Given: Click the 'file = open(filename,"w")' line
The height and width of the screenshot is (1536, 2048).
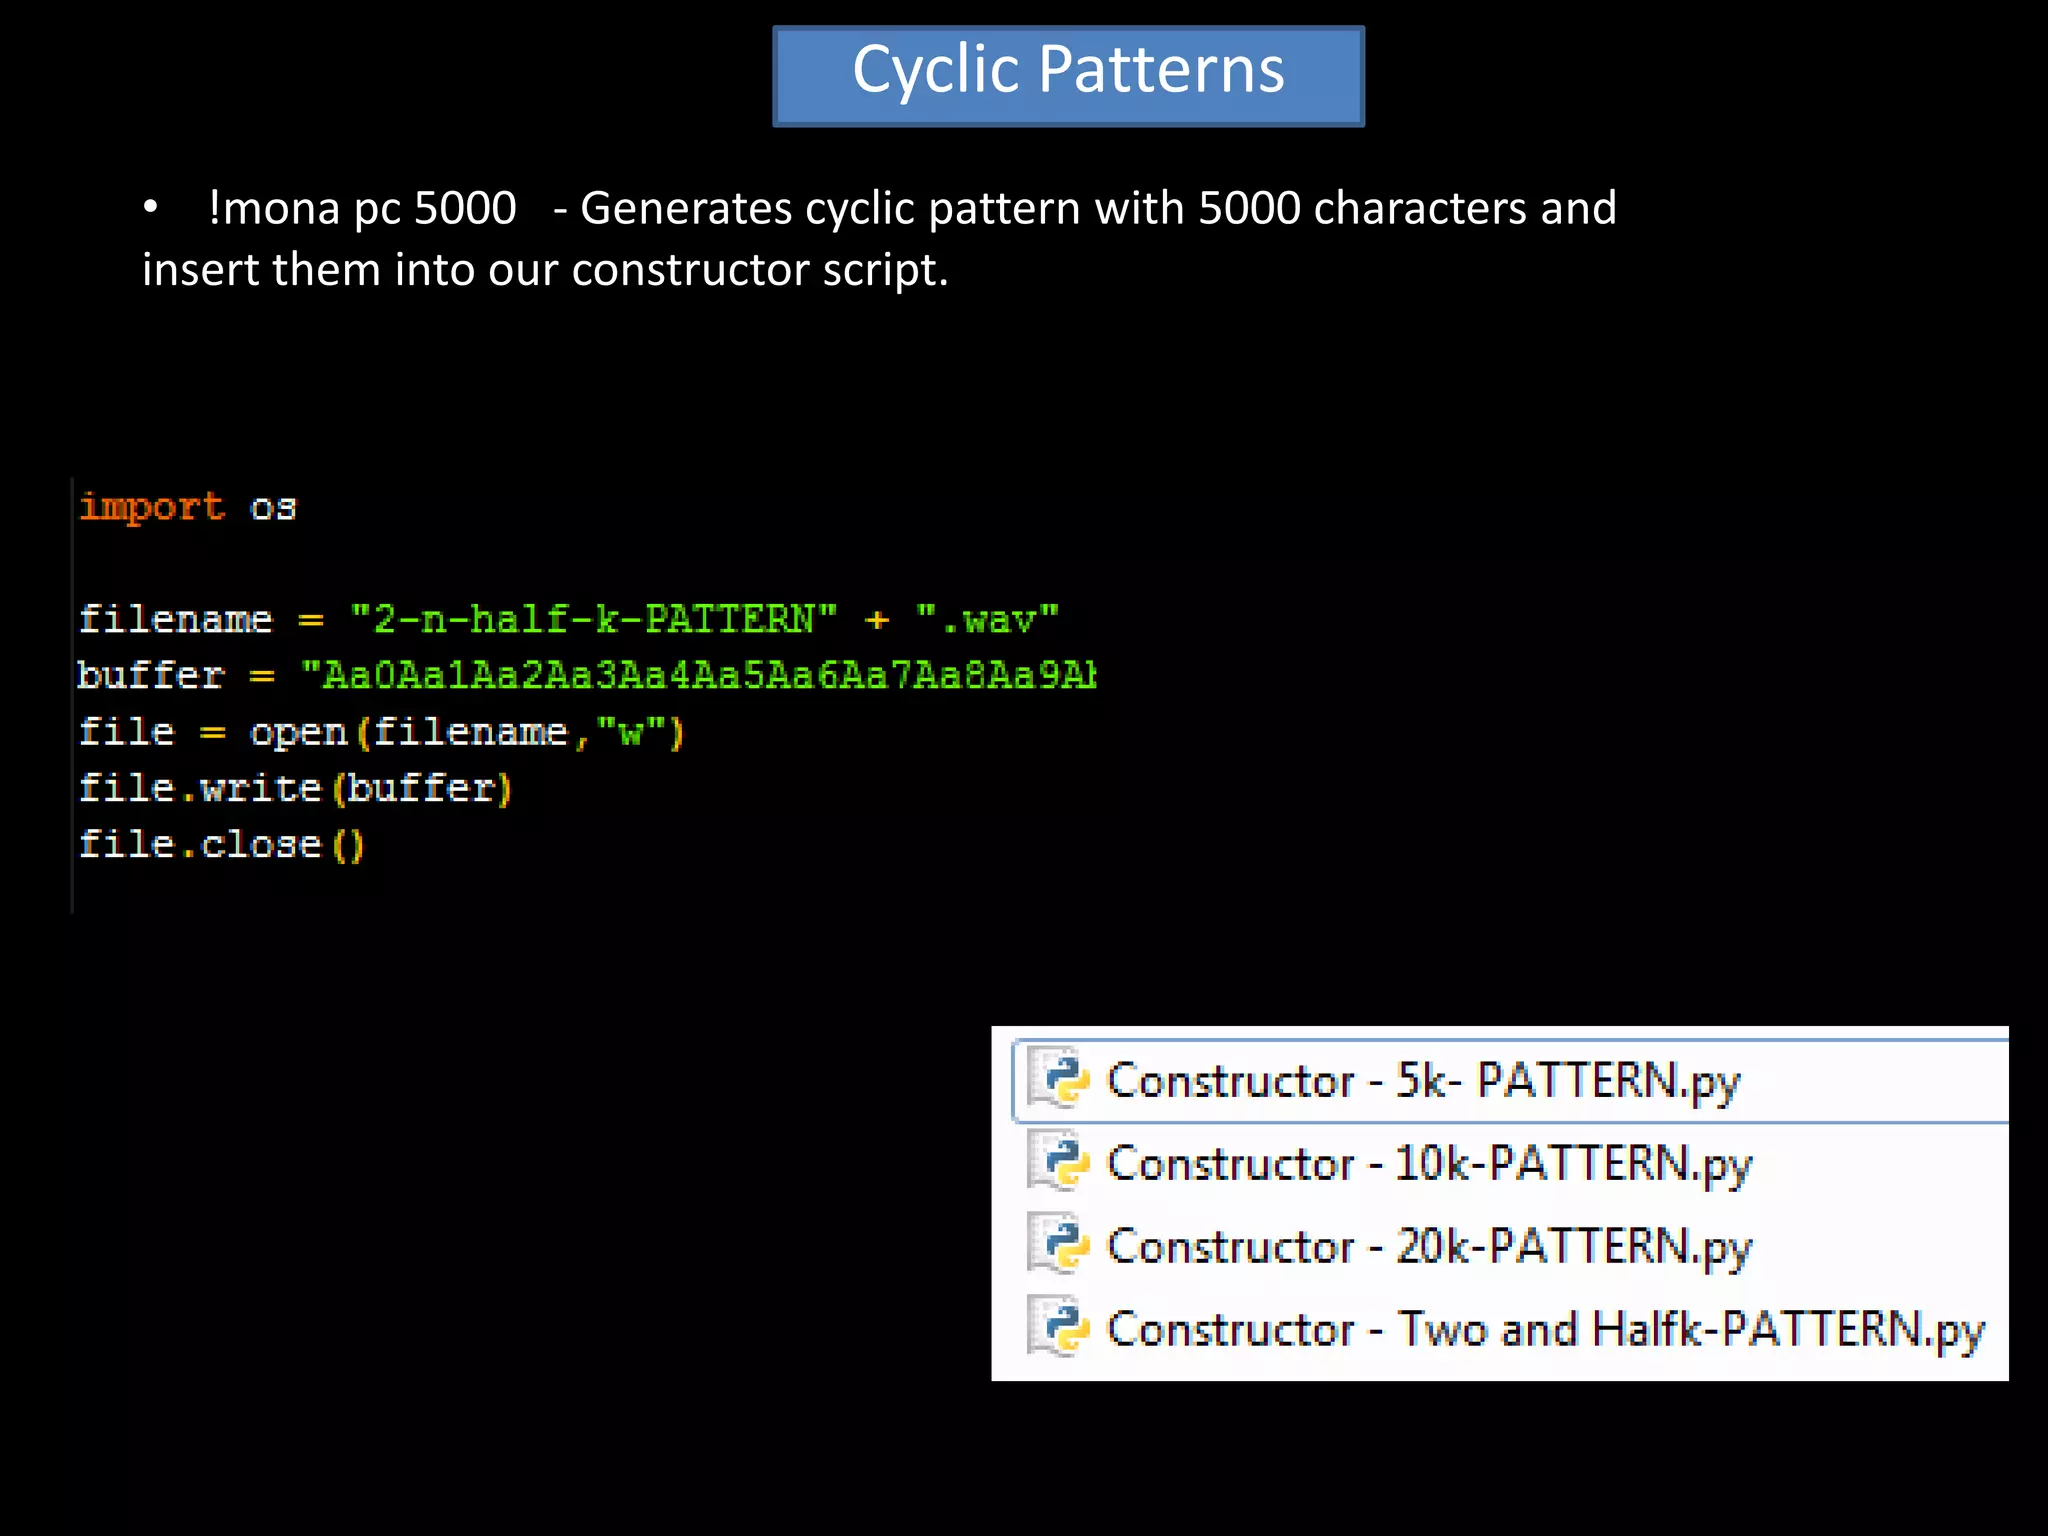Looking at the screenshot, I should pos(381,732).
